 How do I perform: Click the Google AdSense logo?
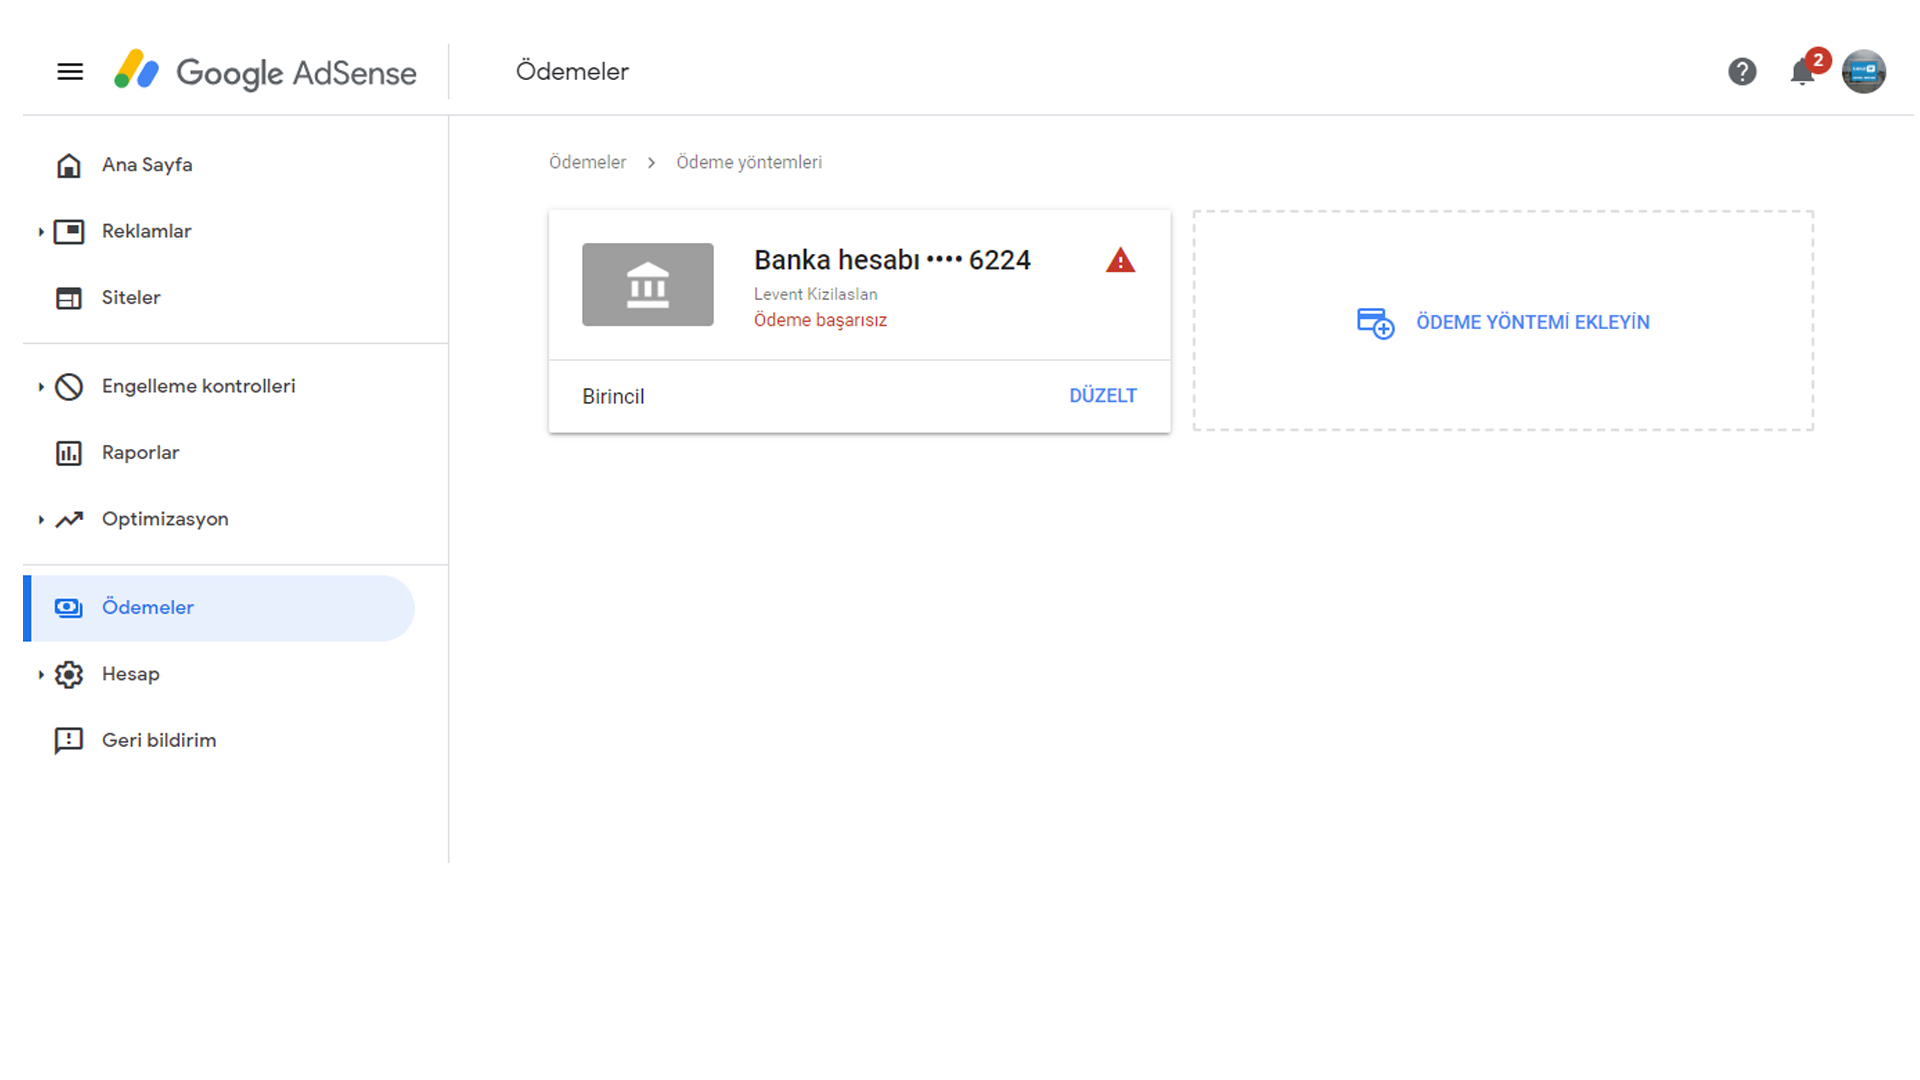coord(265,72)
